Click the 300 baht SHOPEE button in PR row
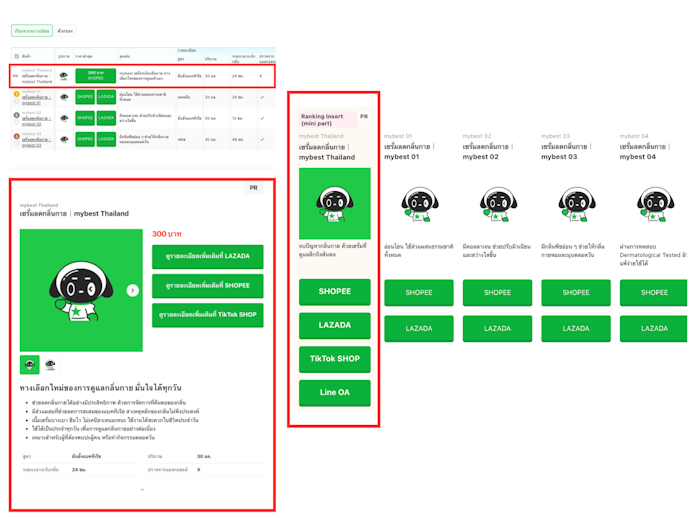690x518 pixels. point(95,76)
